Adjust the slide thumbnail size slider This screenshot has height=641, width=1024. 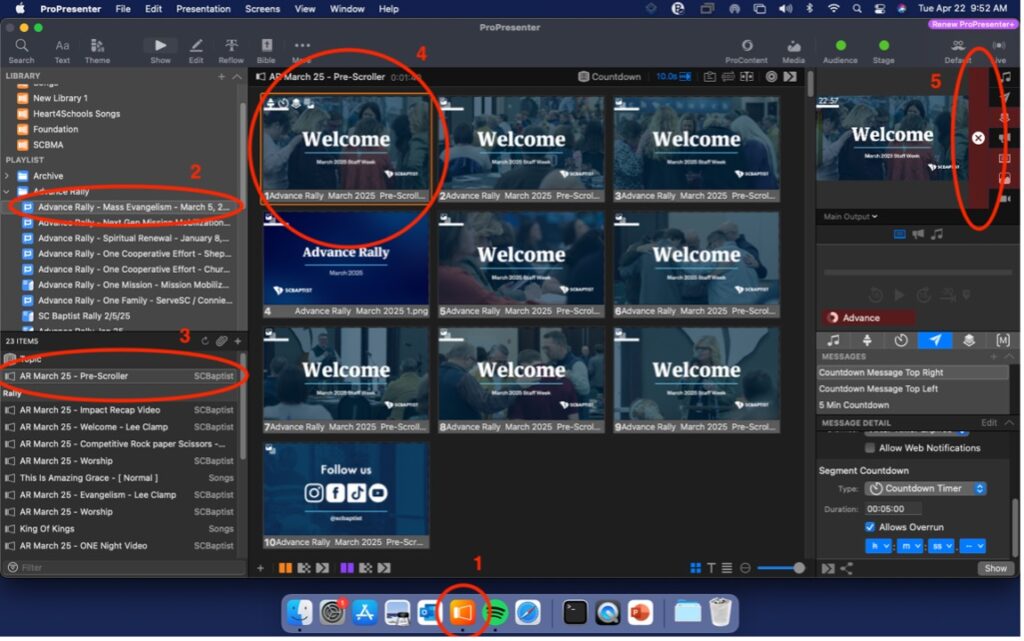click(x=781, y=568)
